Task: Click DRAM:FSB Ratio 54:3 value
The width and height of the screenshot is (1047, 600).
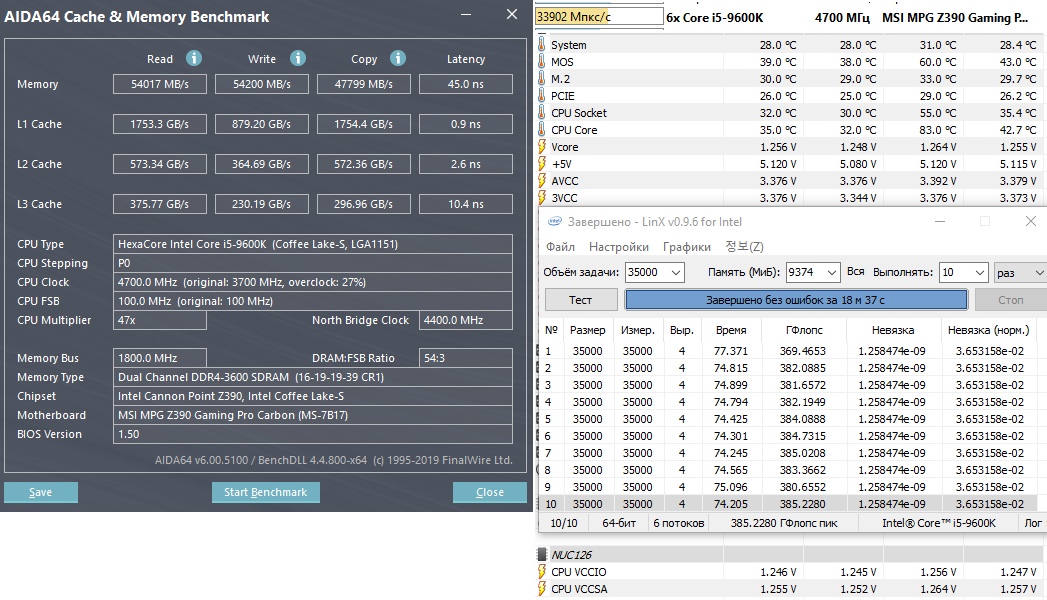Action: pyautogui.click(x=465, y=358)
